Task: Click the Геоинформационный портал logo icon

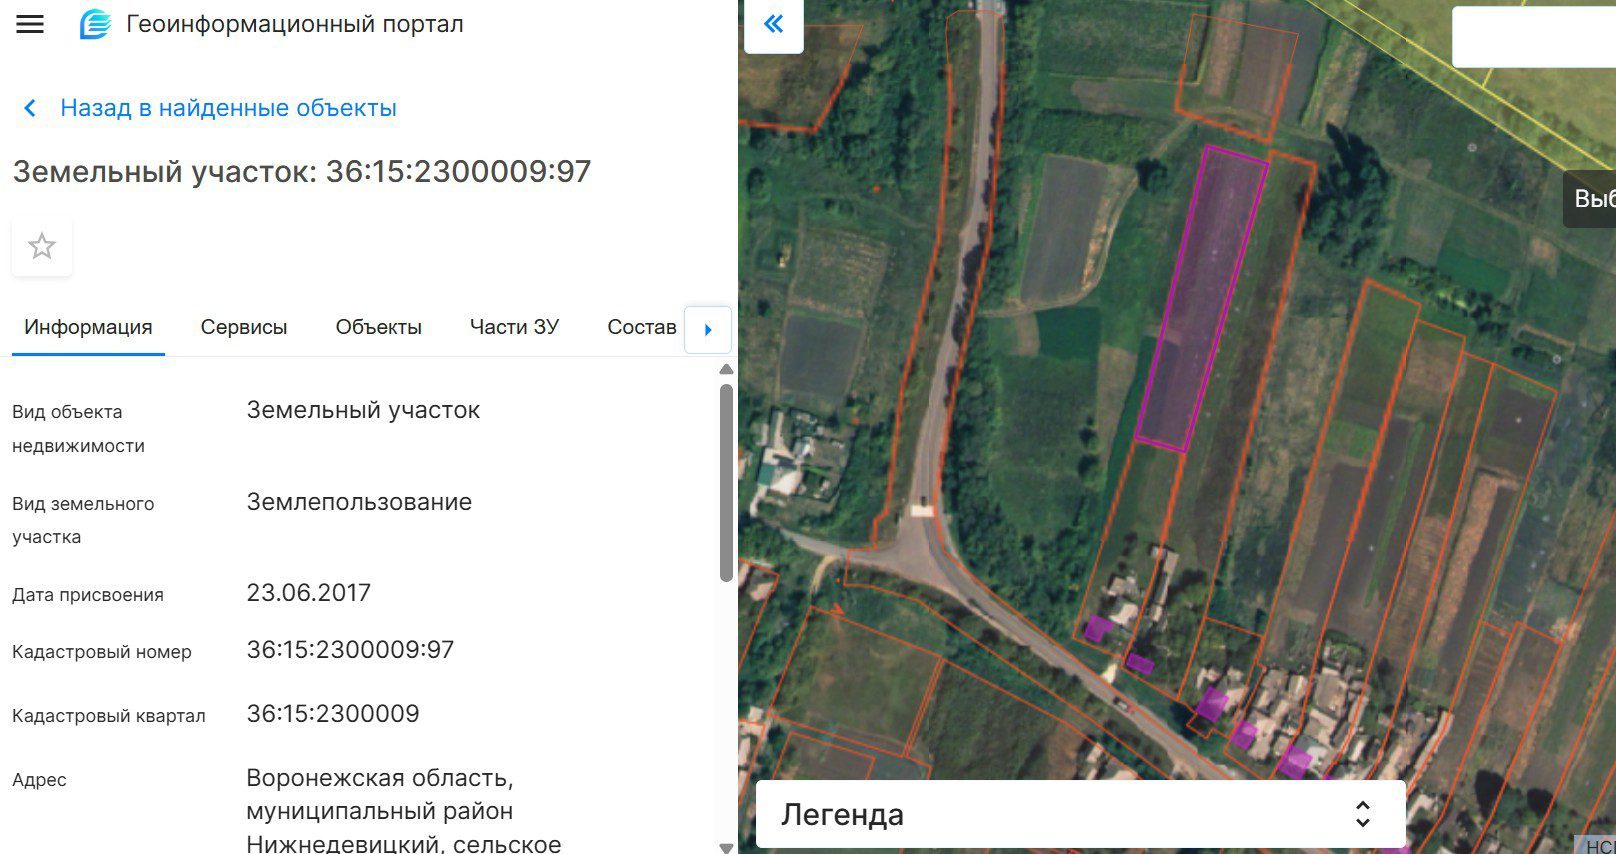Action: (95, 25)
